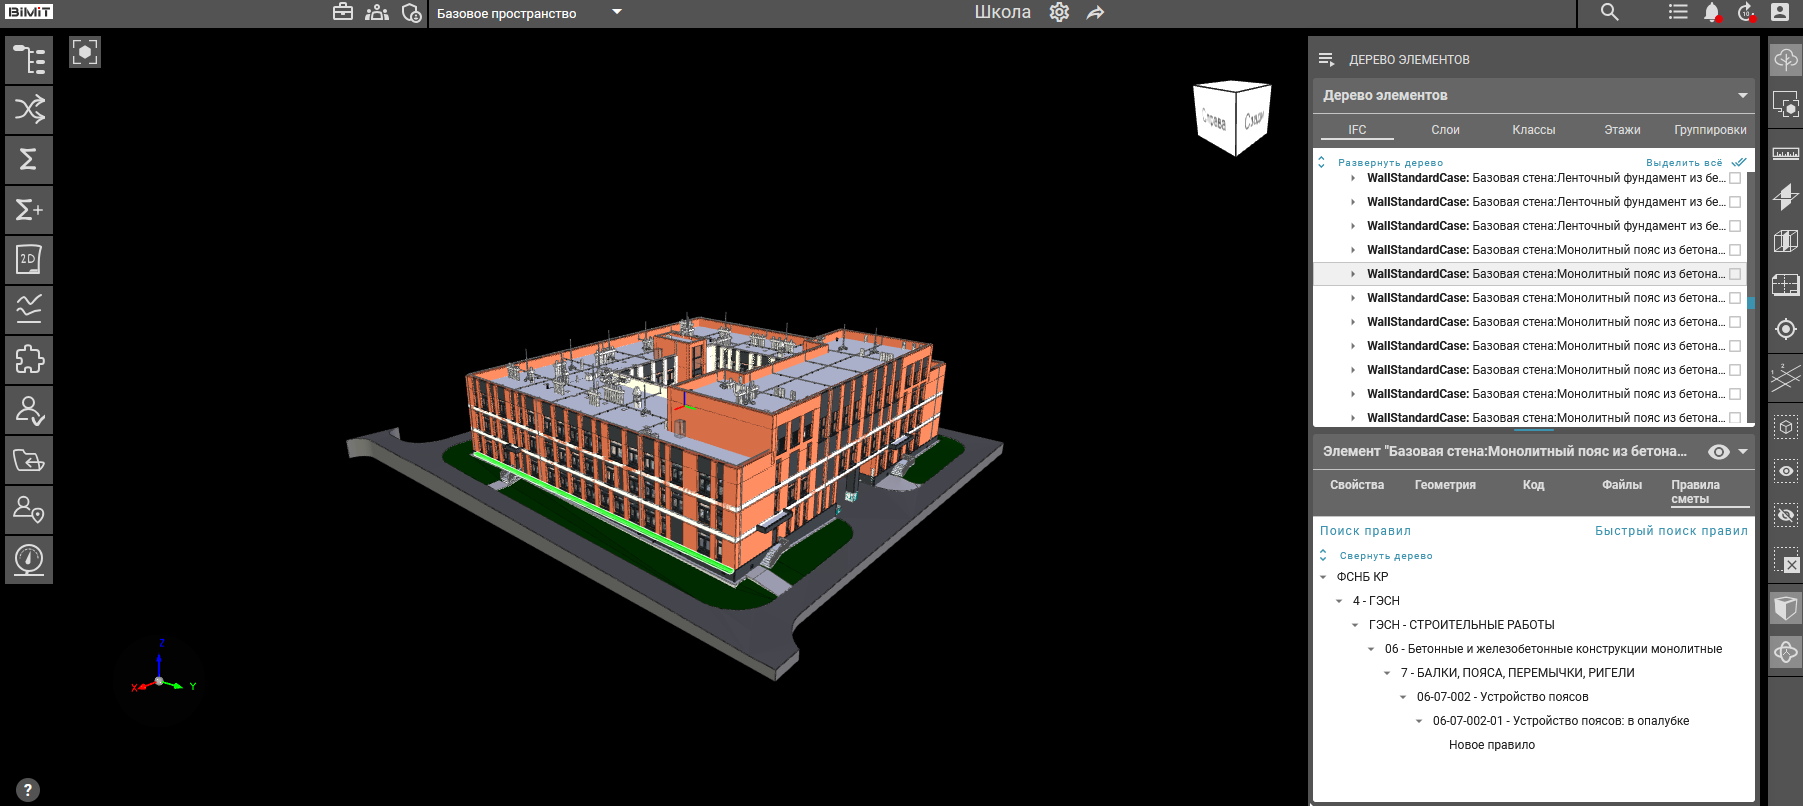Check the highlighted Монолитный пояс row checkbox
The image size is (1803, 806).
(1735, 274)
